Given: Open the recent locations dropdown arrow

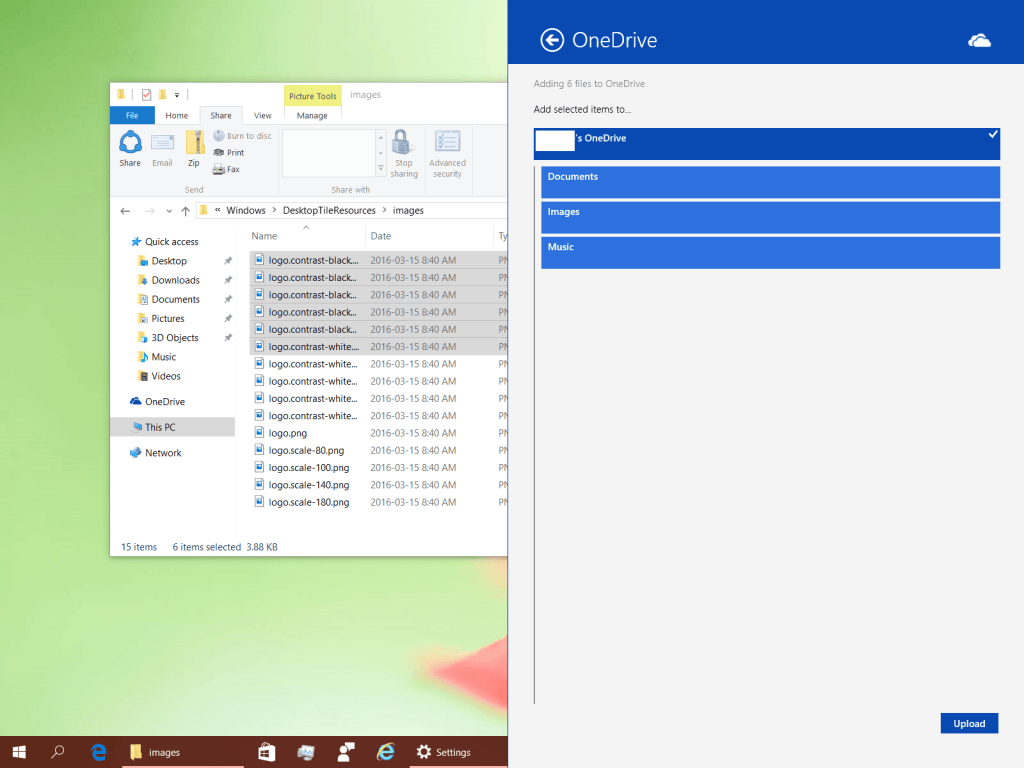Looking at the screenshot, I should pyautogui.click(x=168, y=211).
